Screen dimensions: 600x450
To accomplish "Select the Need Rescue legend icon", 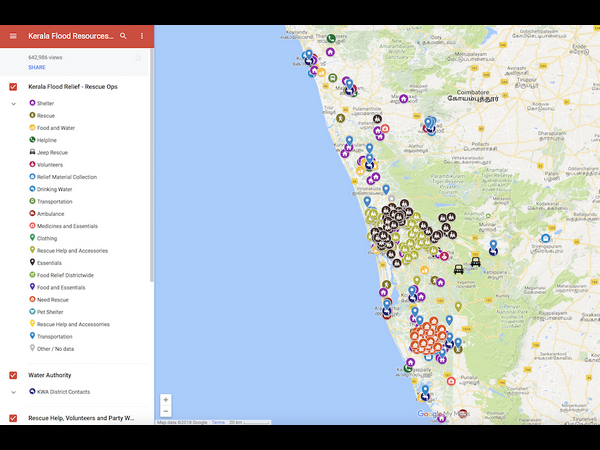I will [32, 299].
